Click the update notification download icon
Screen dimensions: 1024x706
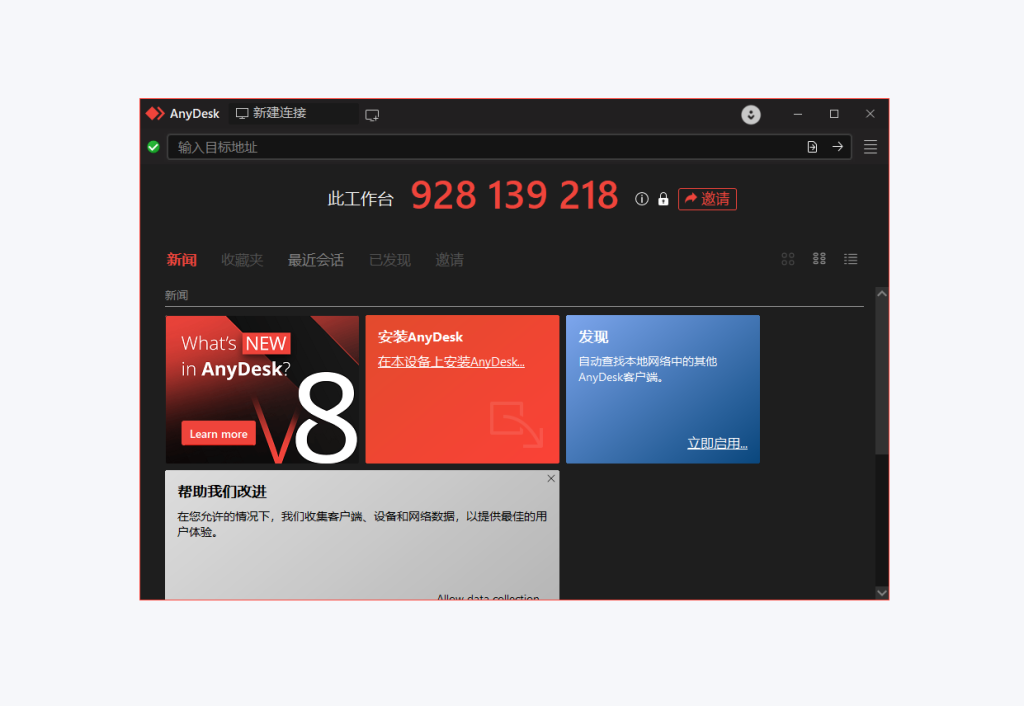(x=751, y=114)
